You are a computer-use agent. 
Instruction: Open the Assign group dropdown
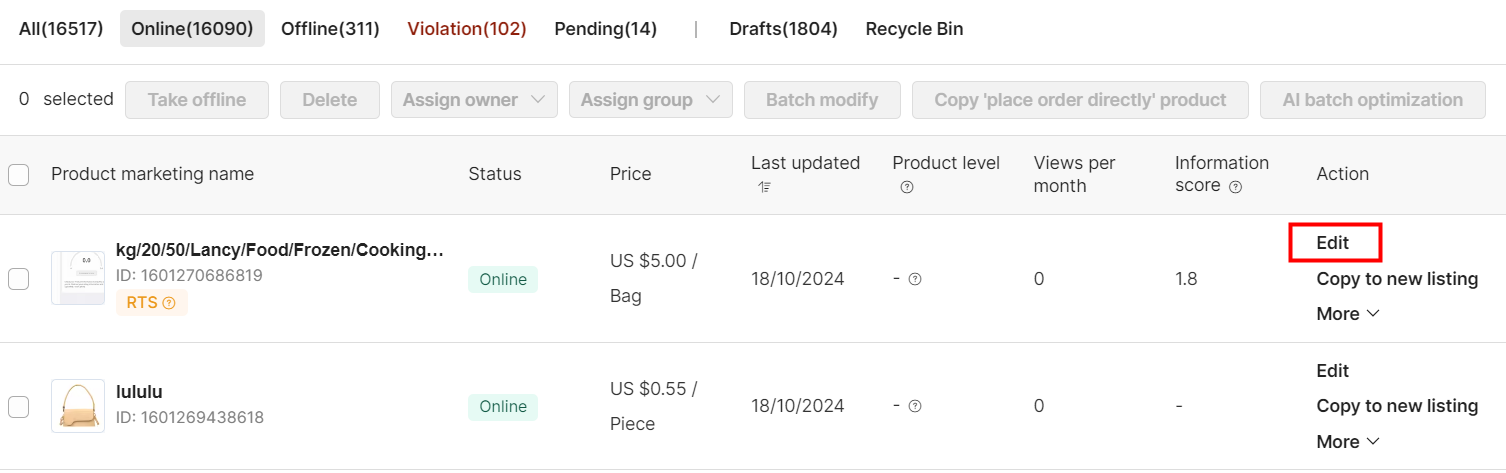[x=650, y=100]
